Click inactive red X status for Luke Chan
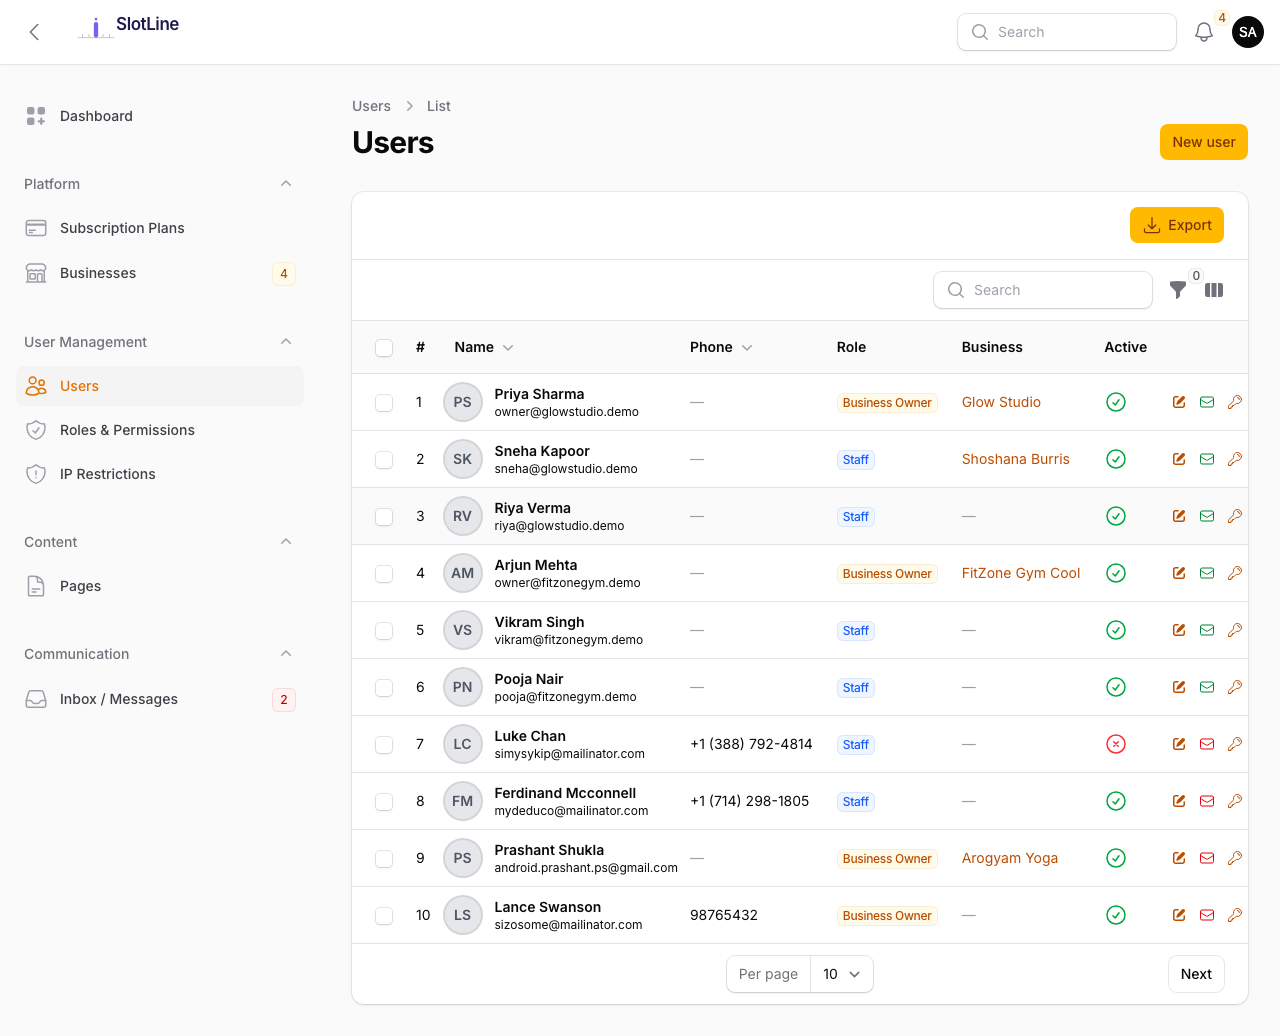1280x1036 pixels. tap(1116, 744)
